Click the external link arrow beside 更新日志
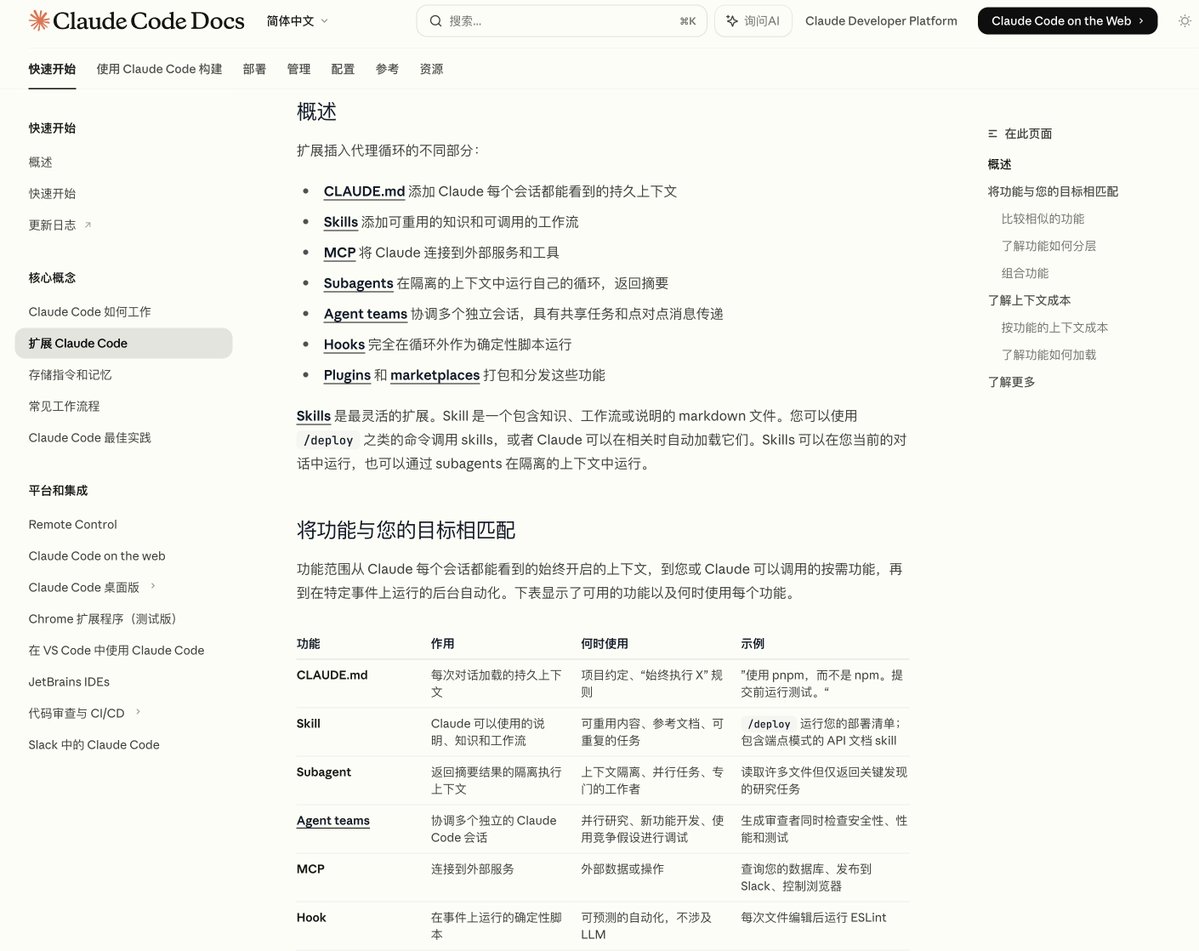The image size is (1199, 951). pos(88,225)
